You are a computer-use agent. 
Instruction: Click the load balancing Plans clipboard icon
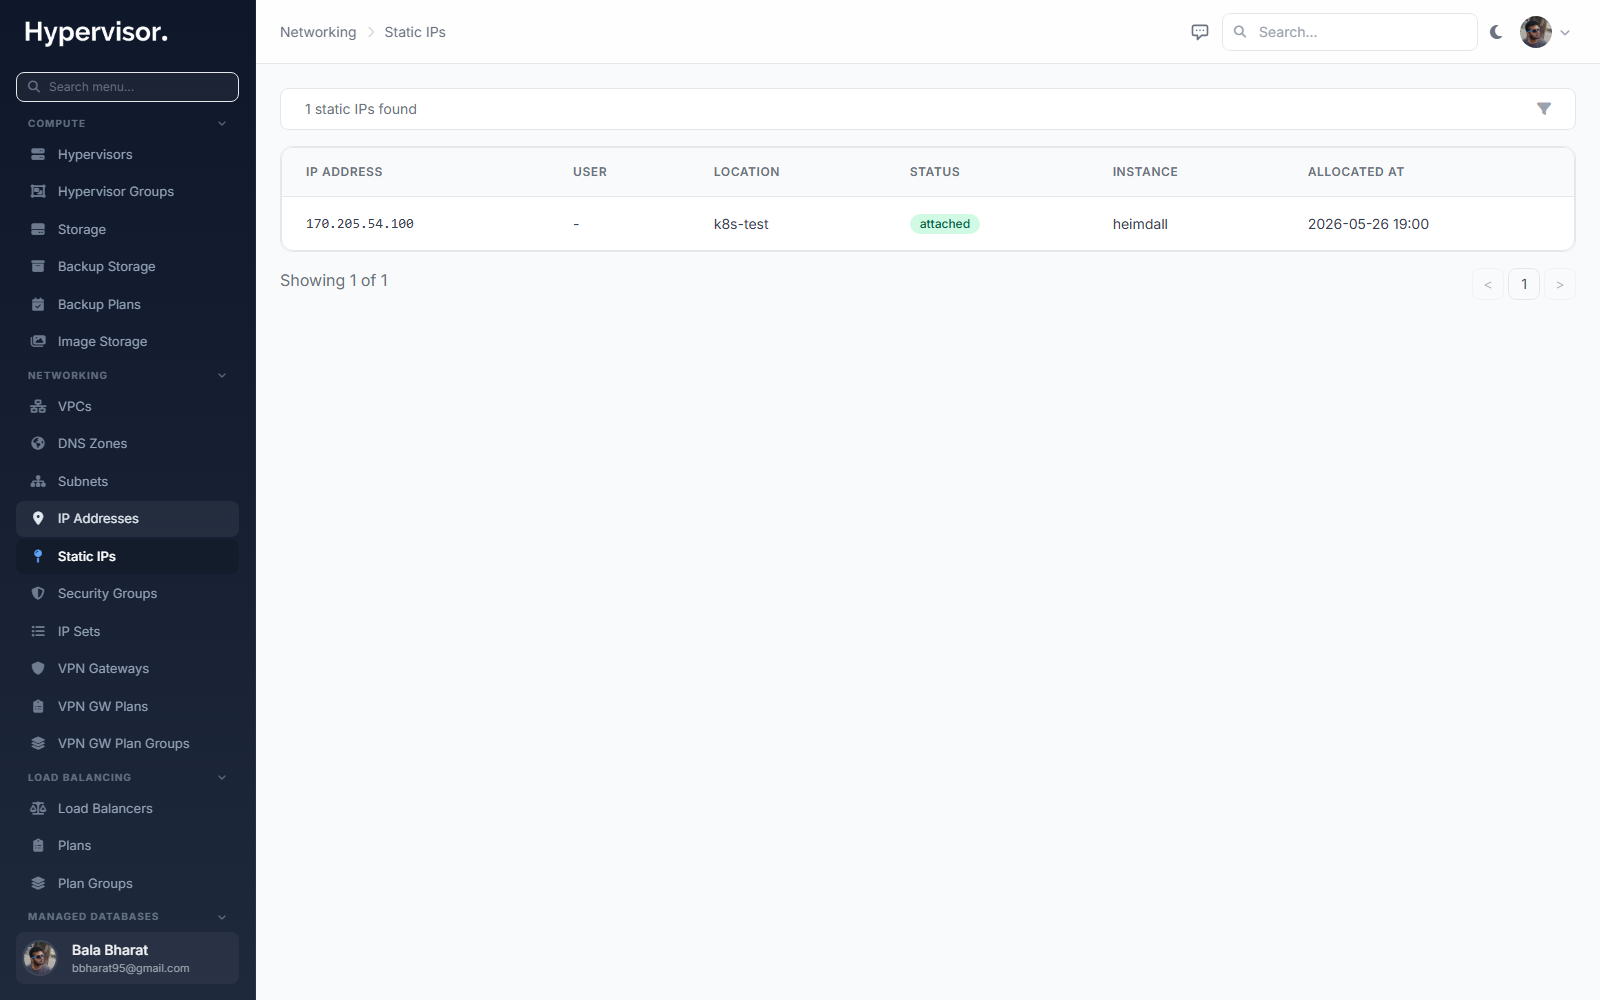tap(38, 845)
